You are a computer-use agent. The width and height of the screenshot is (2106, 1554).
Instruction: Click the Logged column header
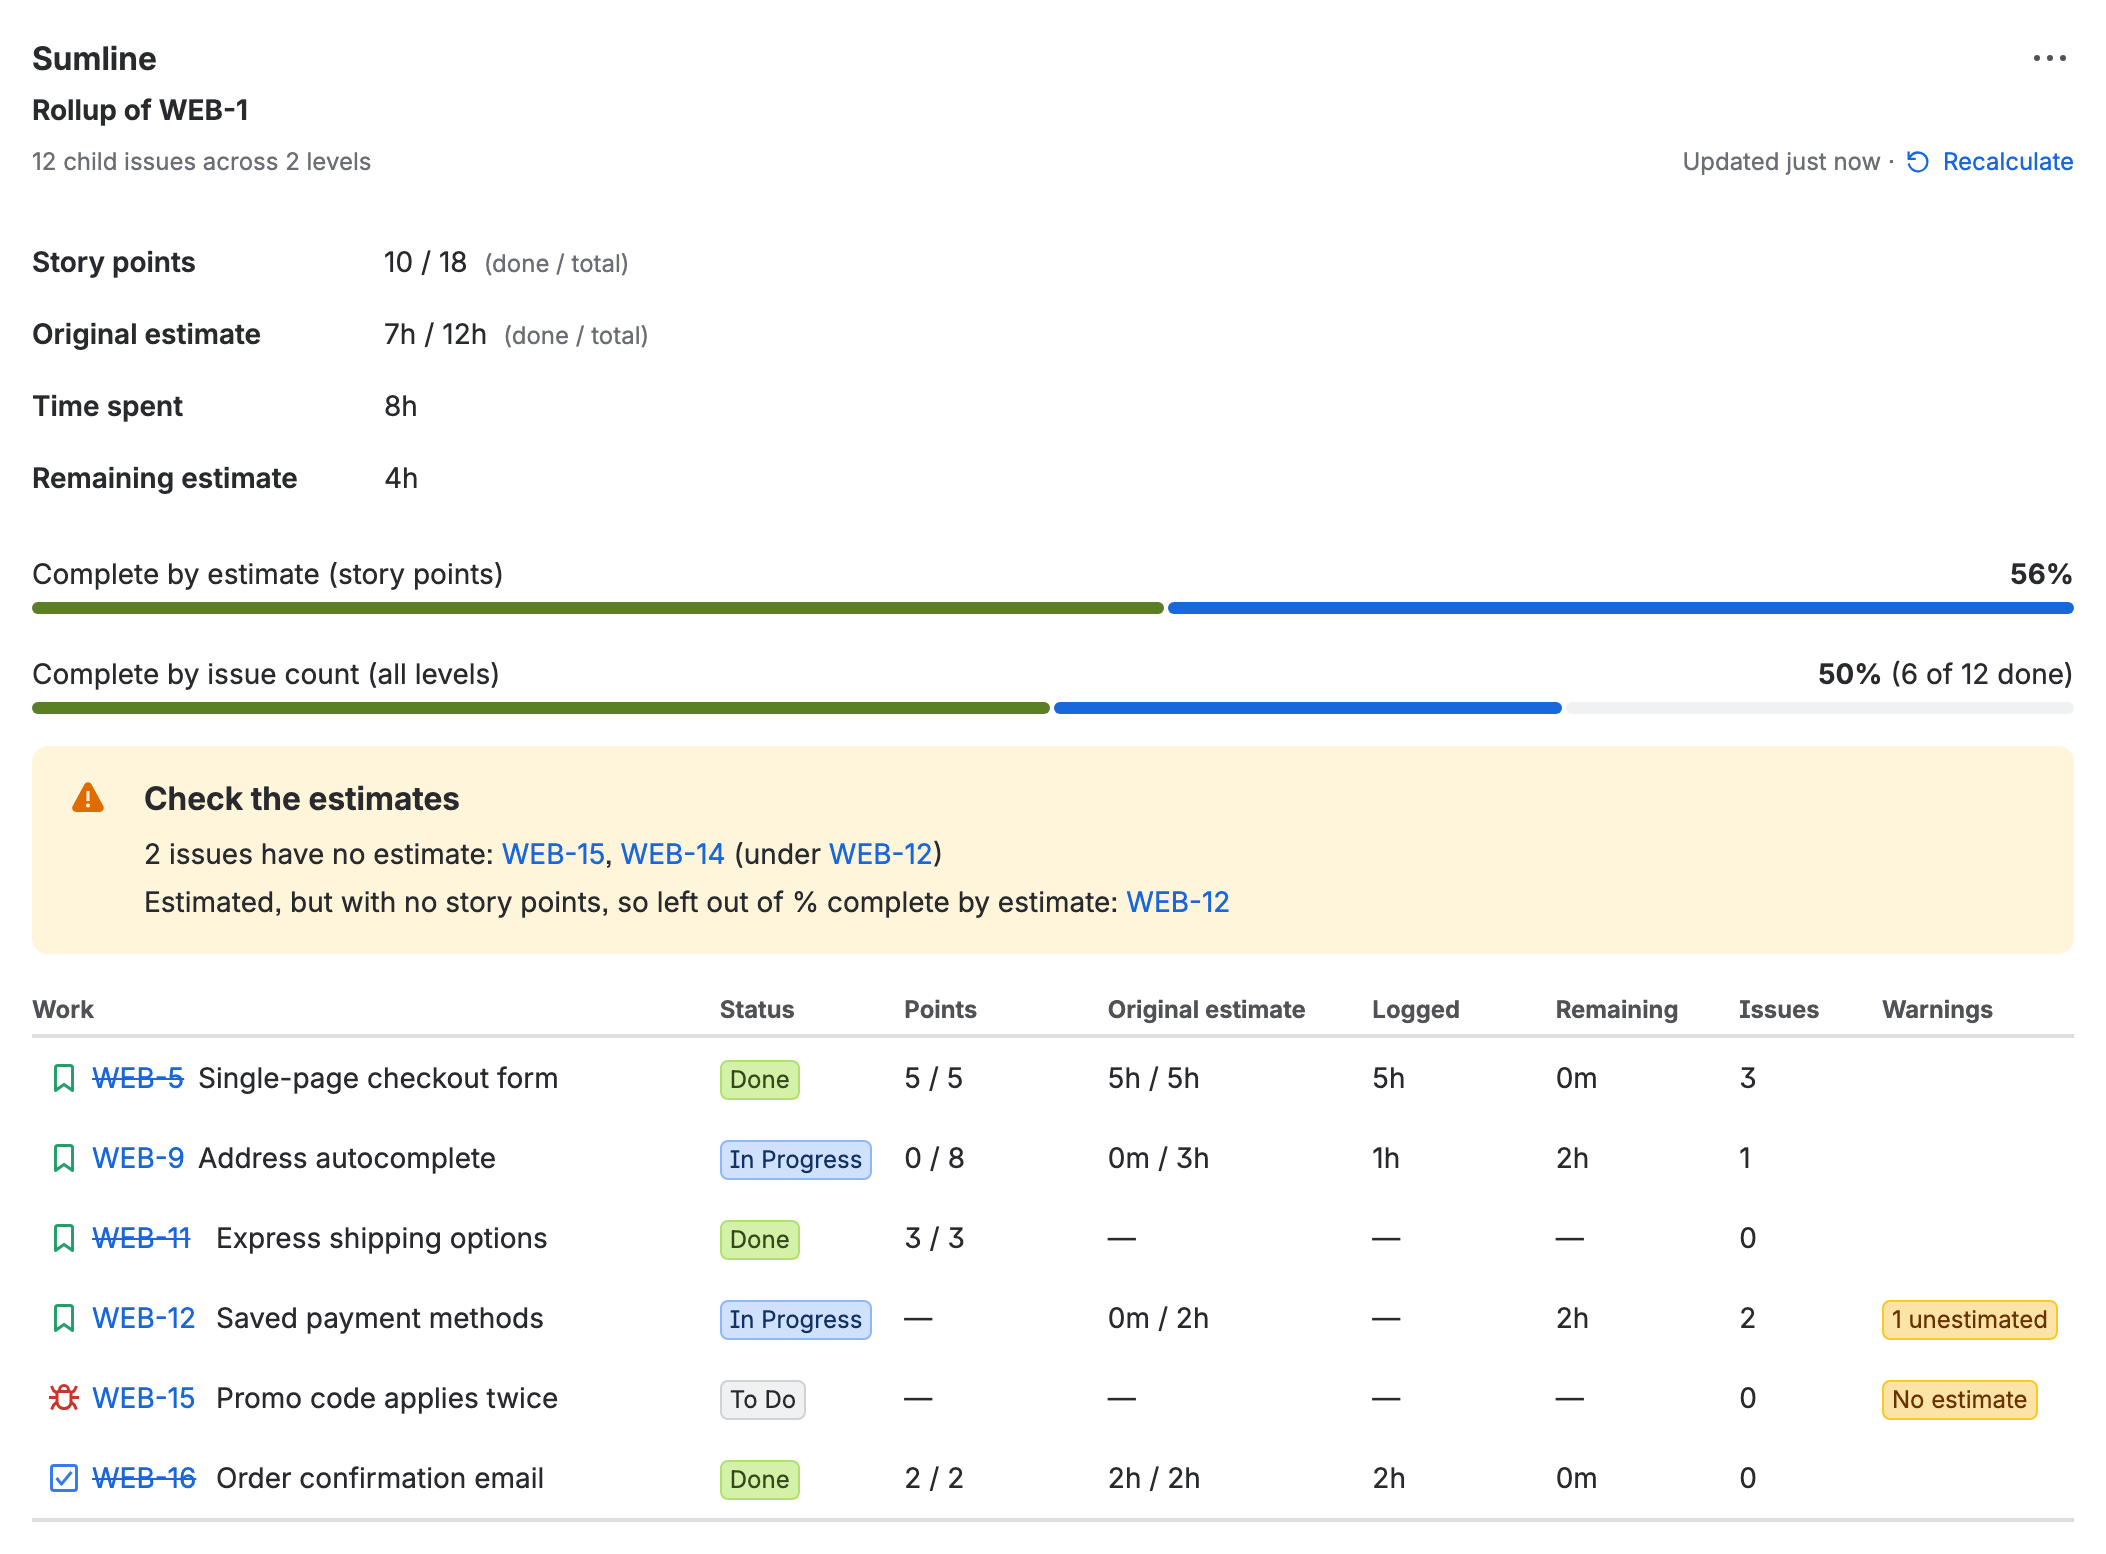(x=1416, y=1009)
